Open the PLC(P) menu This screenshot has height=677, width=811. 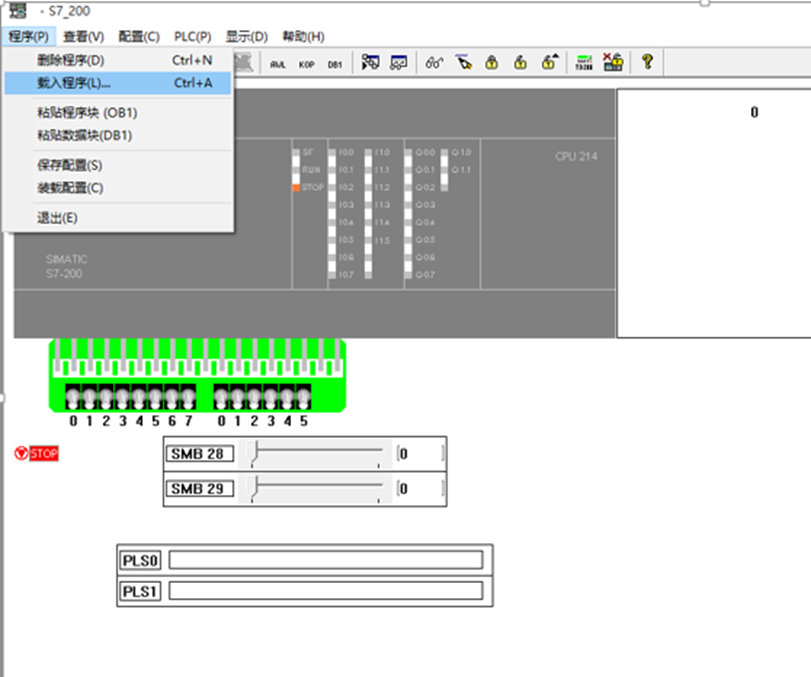[192, 37]
